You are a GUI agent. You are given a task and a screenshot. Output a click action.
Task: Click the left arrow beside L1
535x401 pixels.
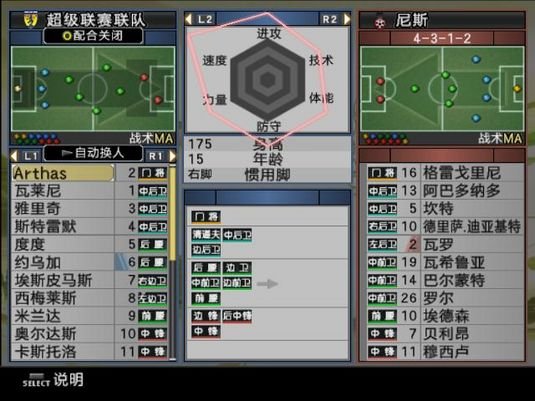(x=14, y=156)
